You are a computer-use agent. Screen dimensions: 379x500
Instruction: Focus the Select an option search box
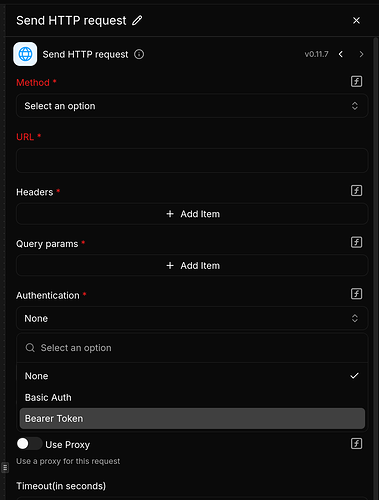192,348
